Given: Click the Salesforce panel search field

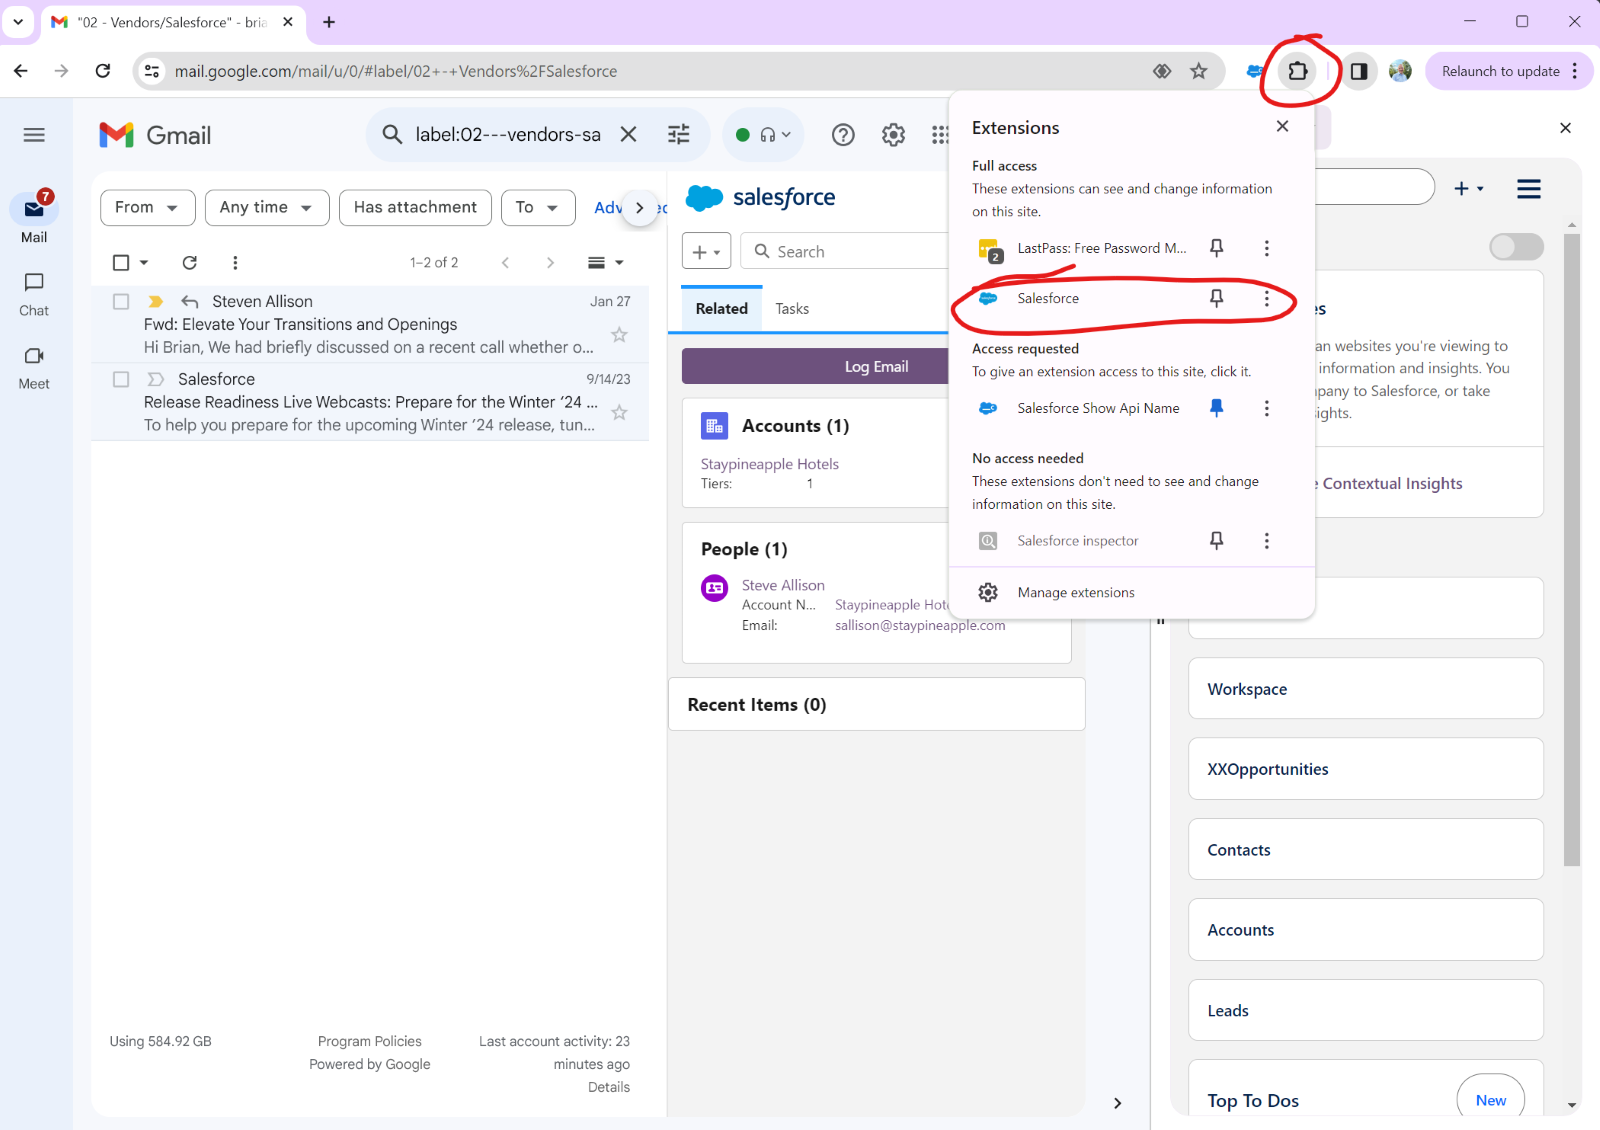Looking at the screenshot, I should (845, 251).
